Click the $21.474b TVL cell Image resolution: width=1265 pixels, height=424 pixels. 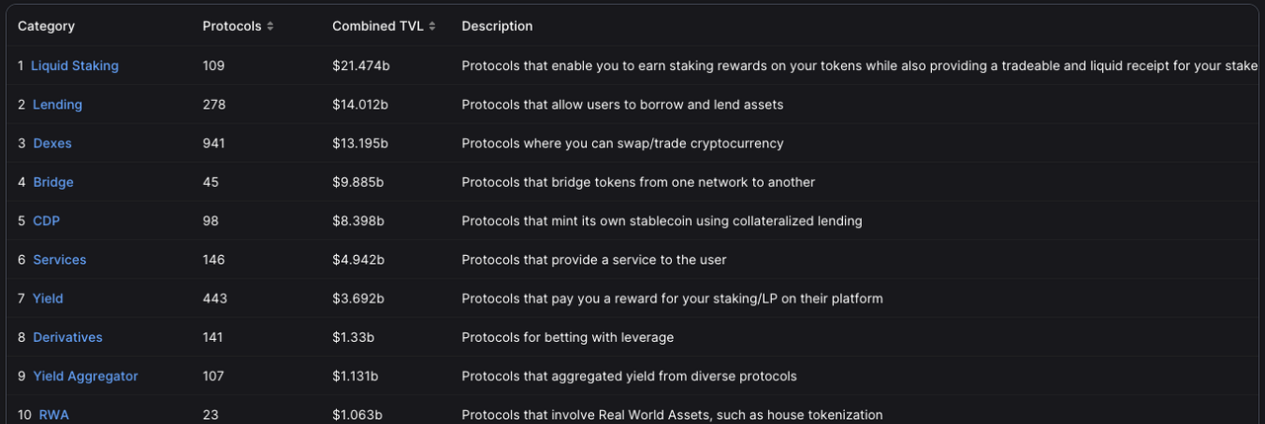(x=361, y=66)
